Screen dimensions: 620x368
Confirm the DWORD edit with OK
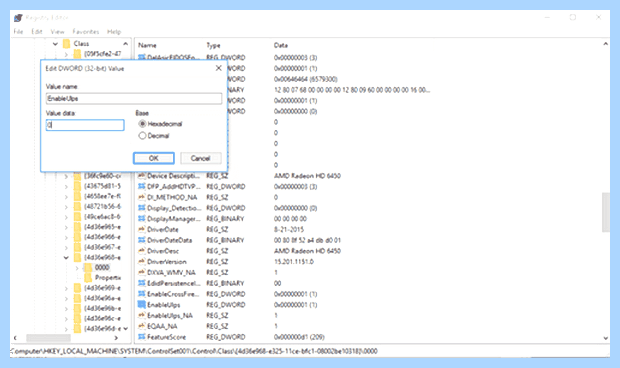154,158
